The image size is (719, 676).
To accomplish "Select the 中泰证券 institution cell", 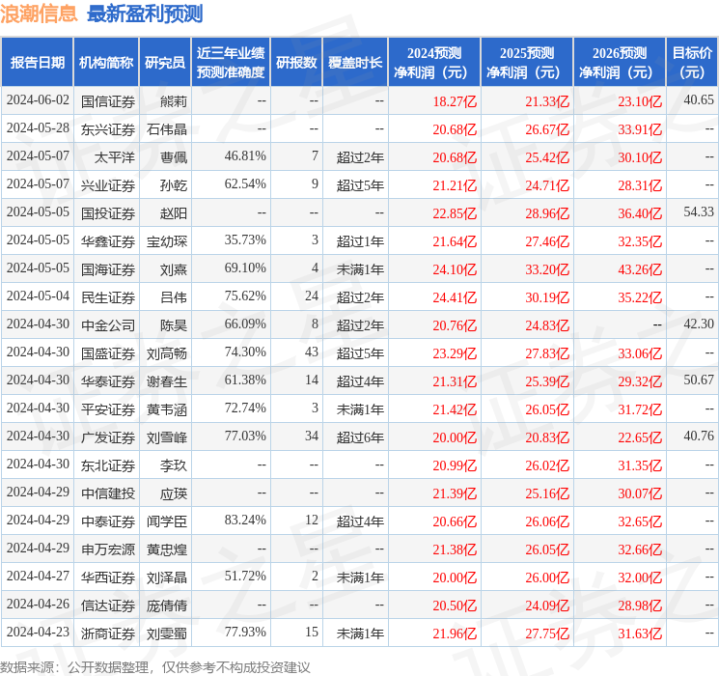I will click(x=108, y=521).
